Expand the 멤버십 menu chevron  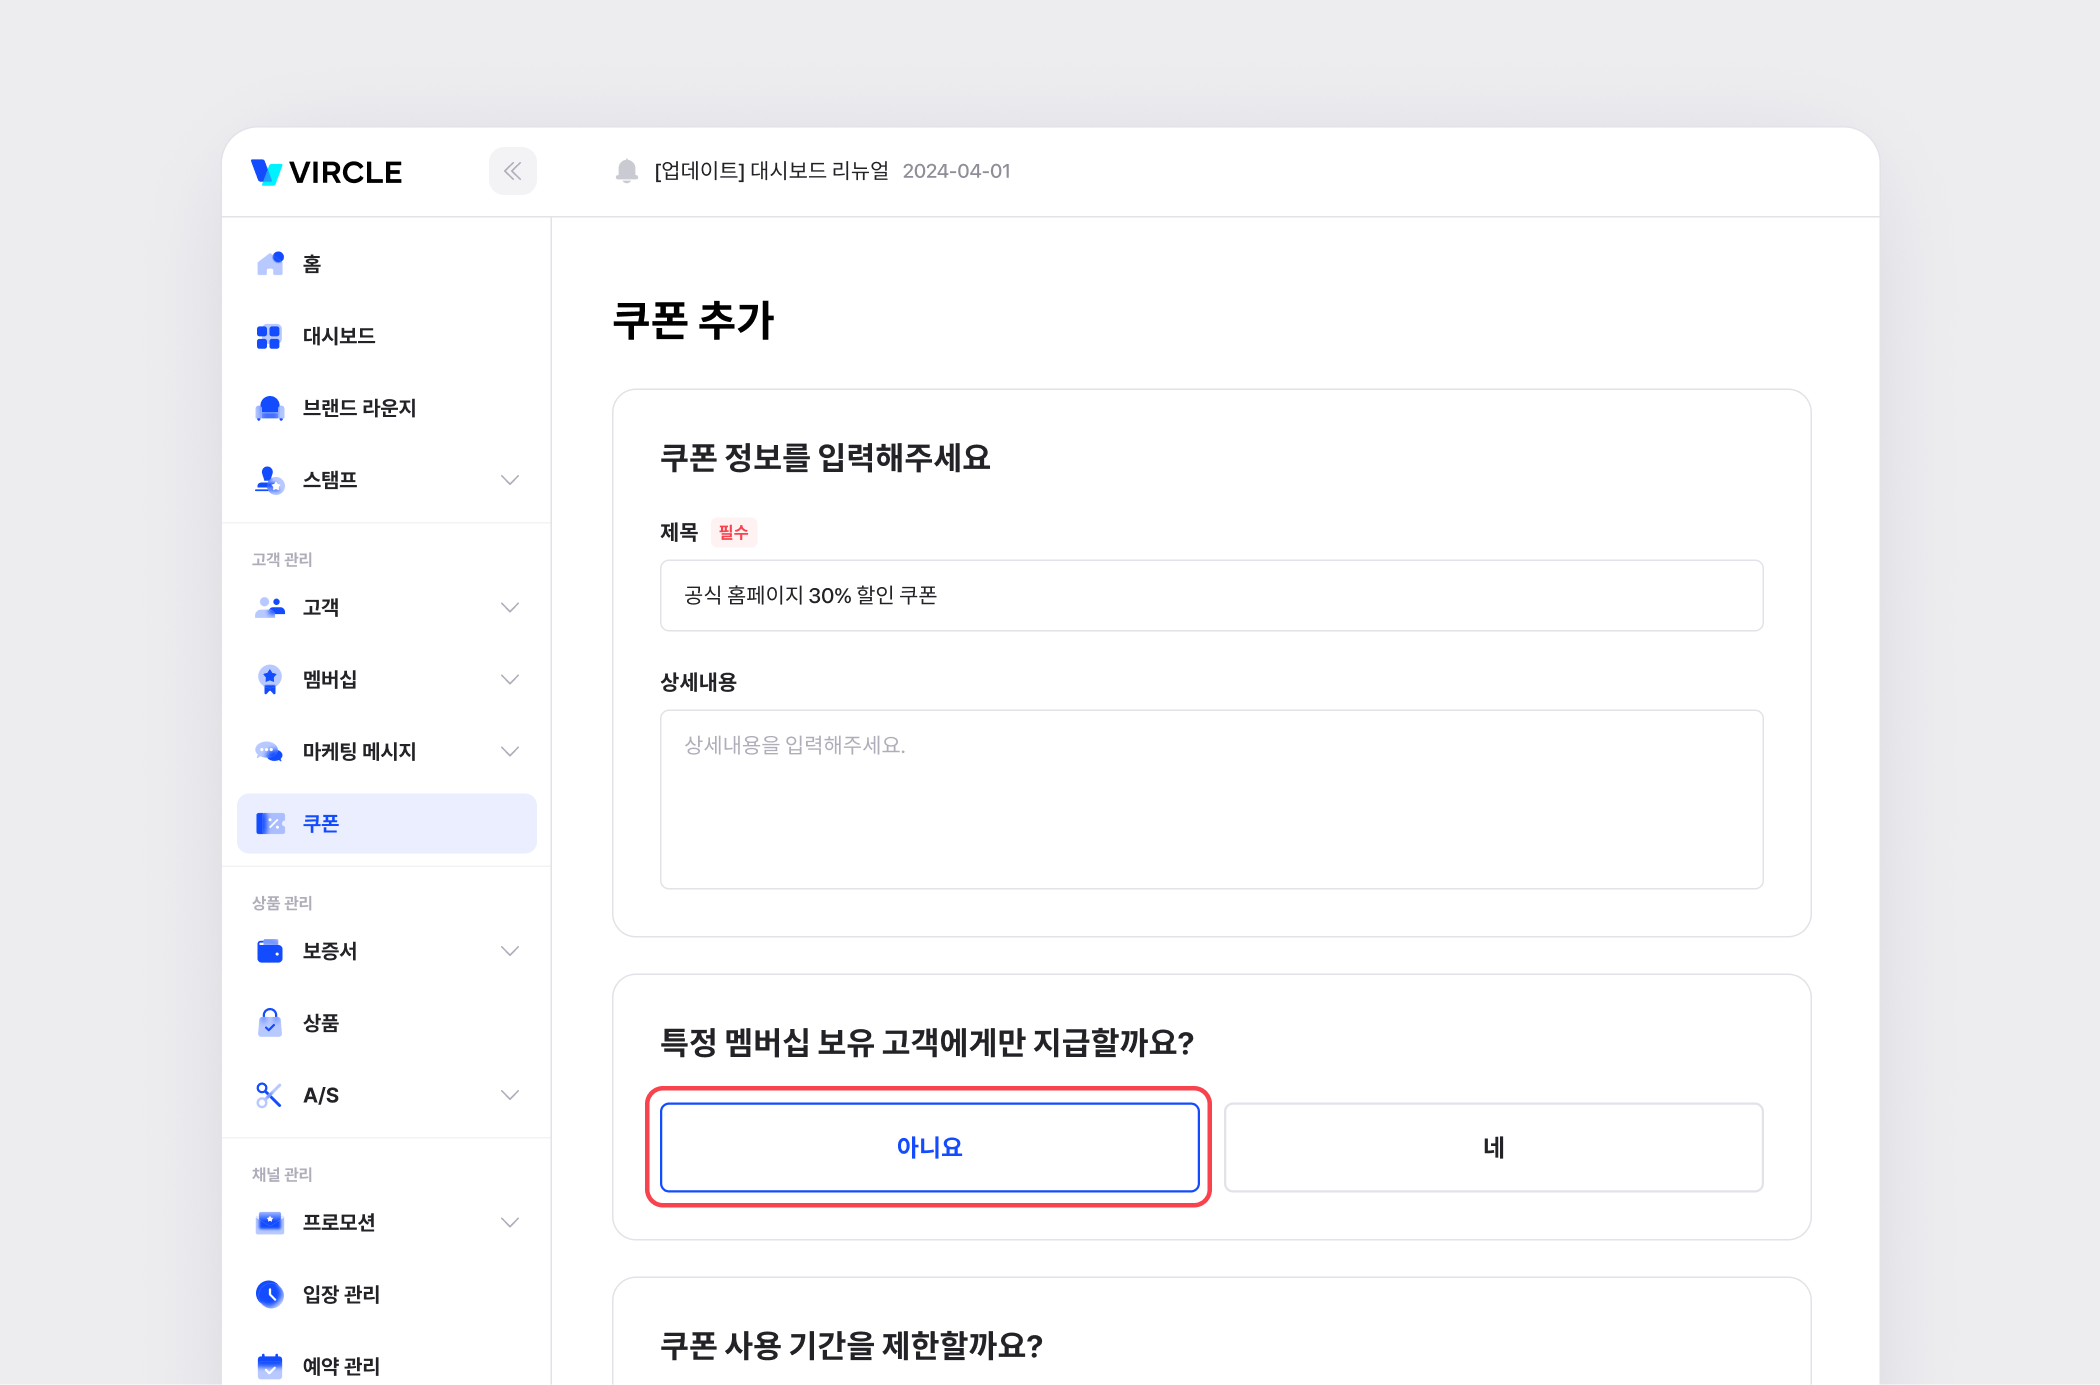pyautogui.click(x=510, y=680)
